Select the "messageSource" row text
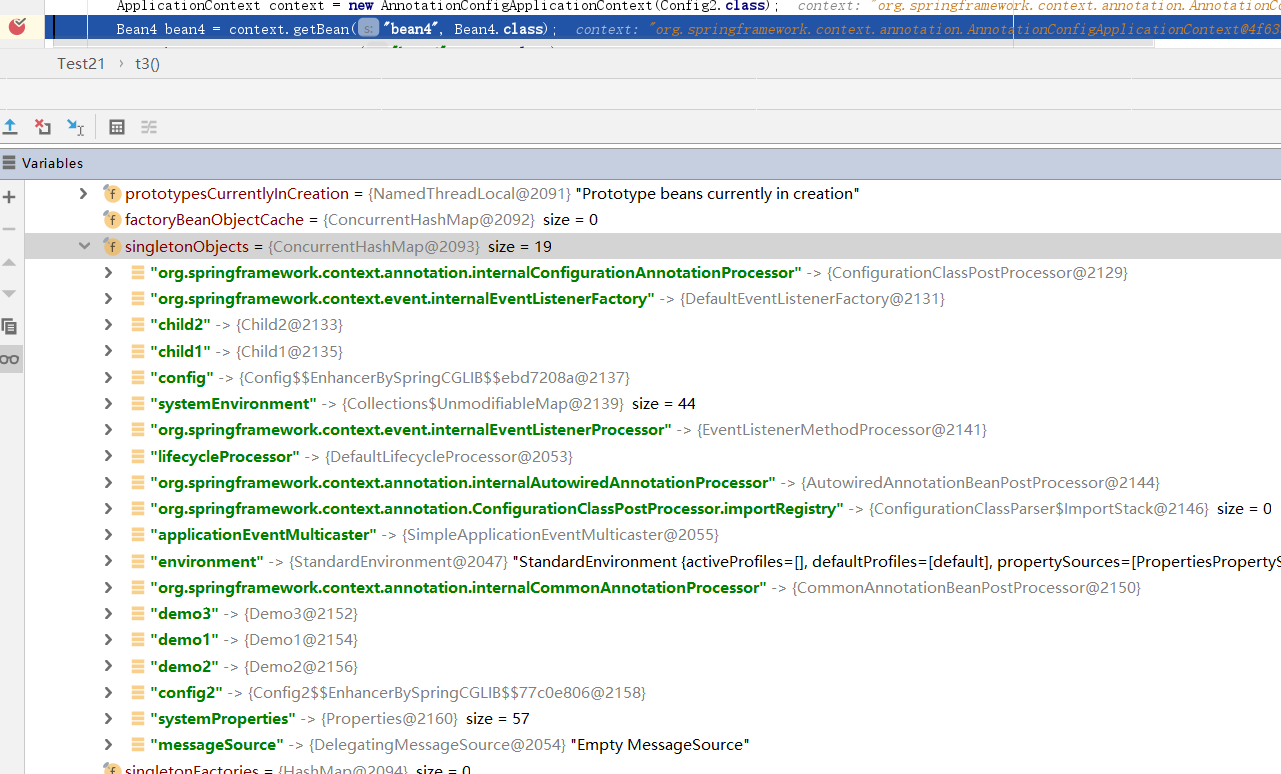 point(449,744)
